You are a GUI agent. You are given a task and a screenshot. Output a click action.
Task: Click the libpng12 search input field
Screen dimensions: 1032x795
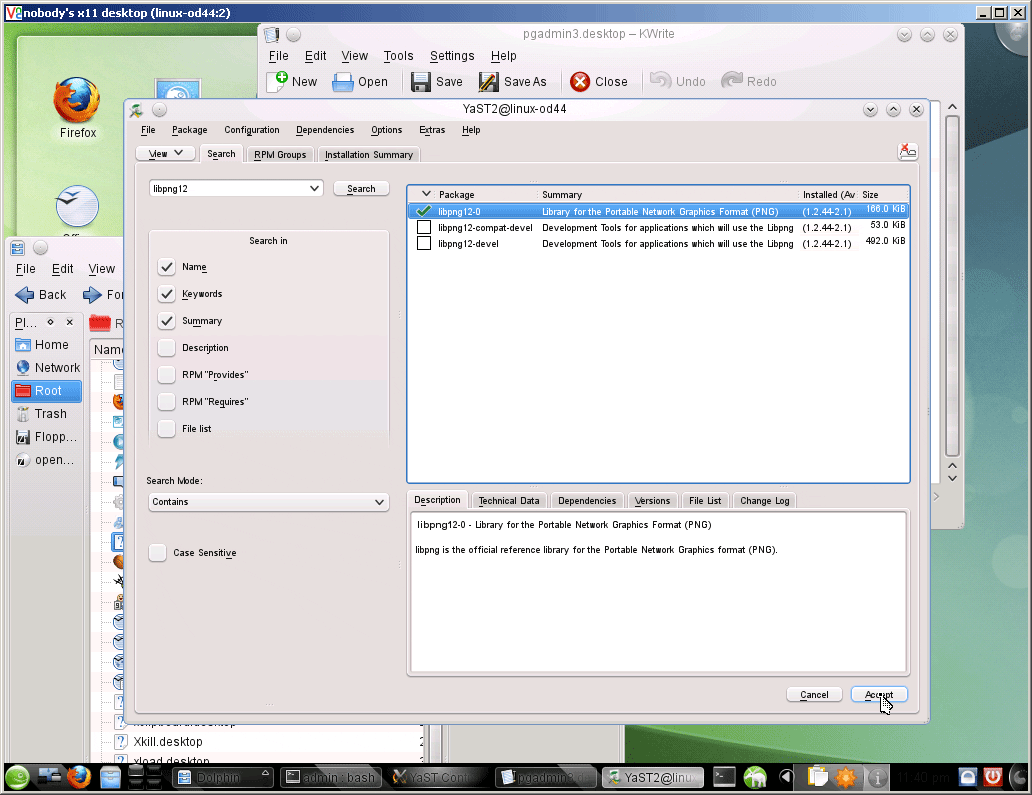click(x=229, y=189)
